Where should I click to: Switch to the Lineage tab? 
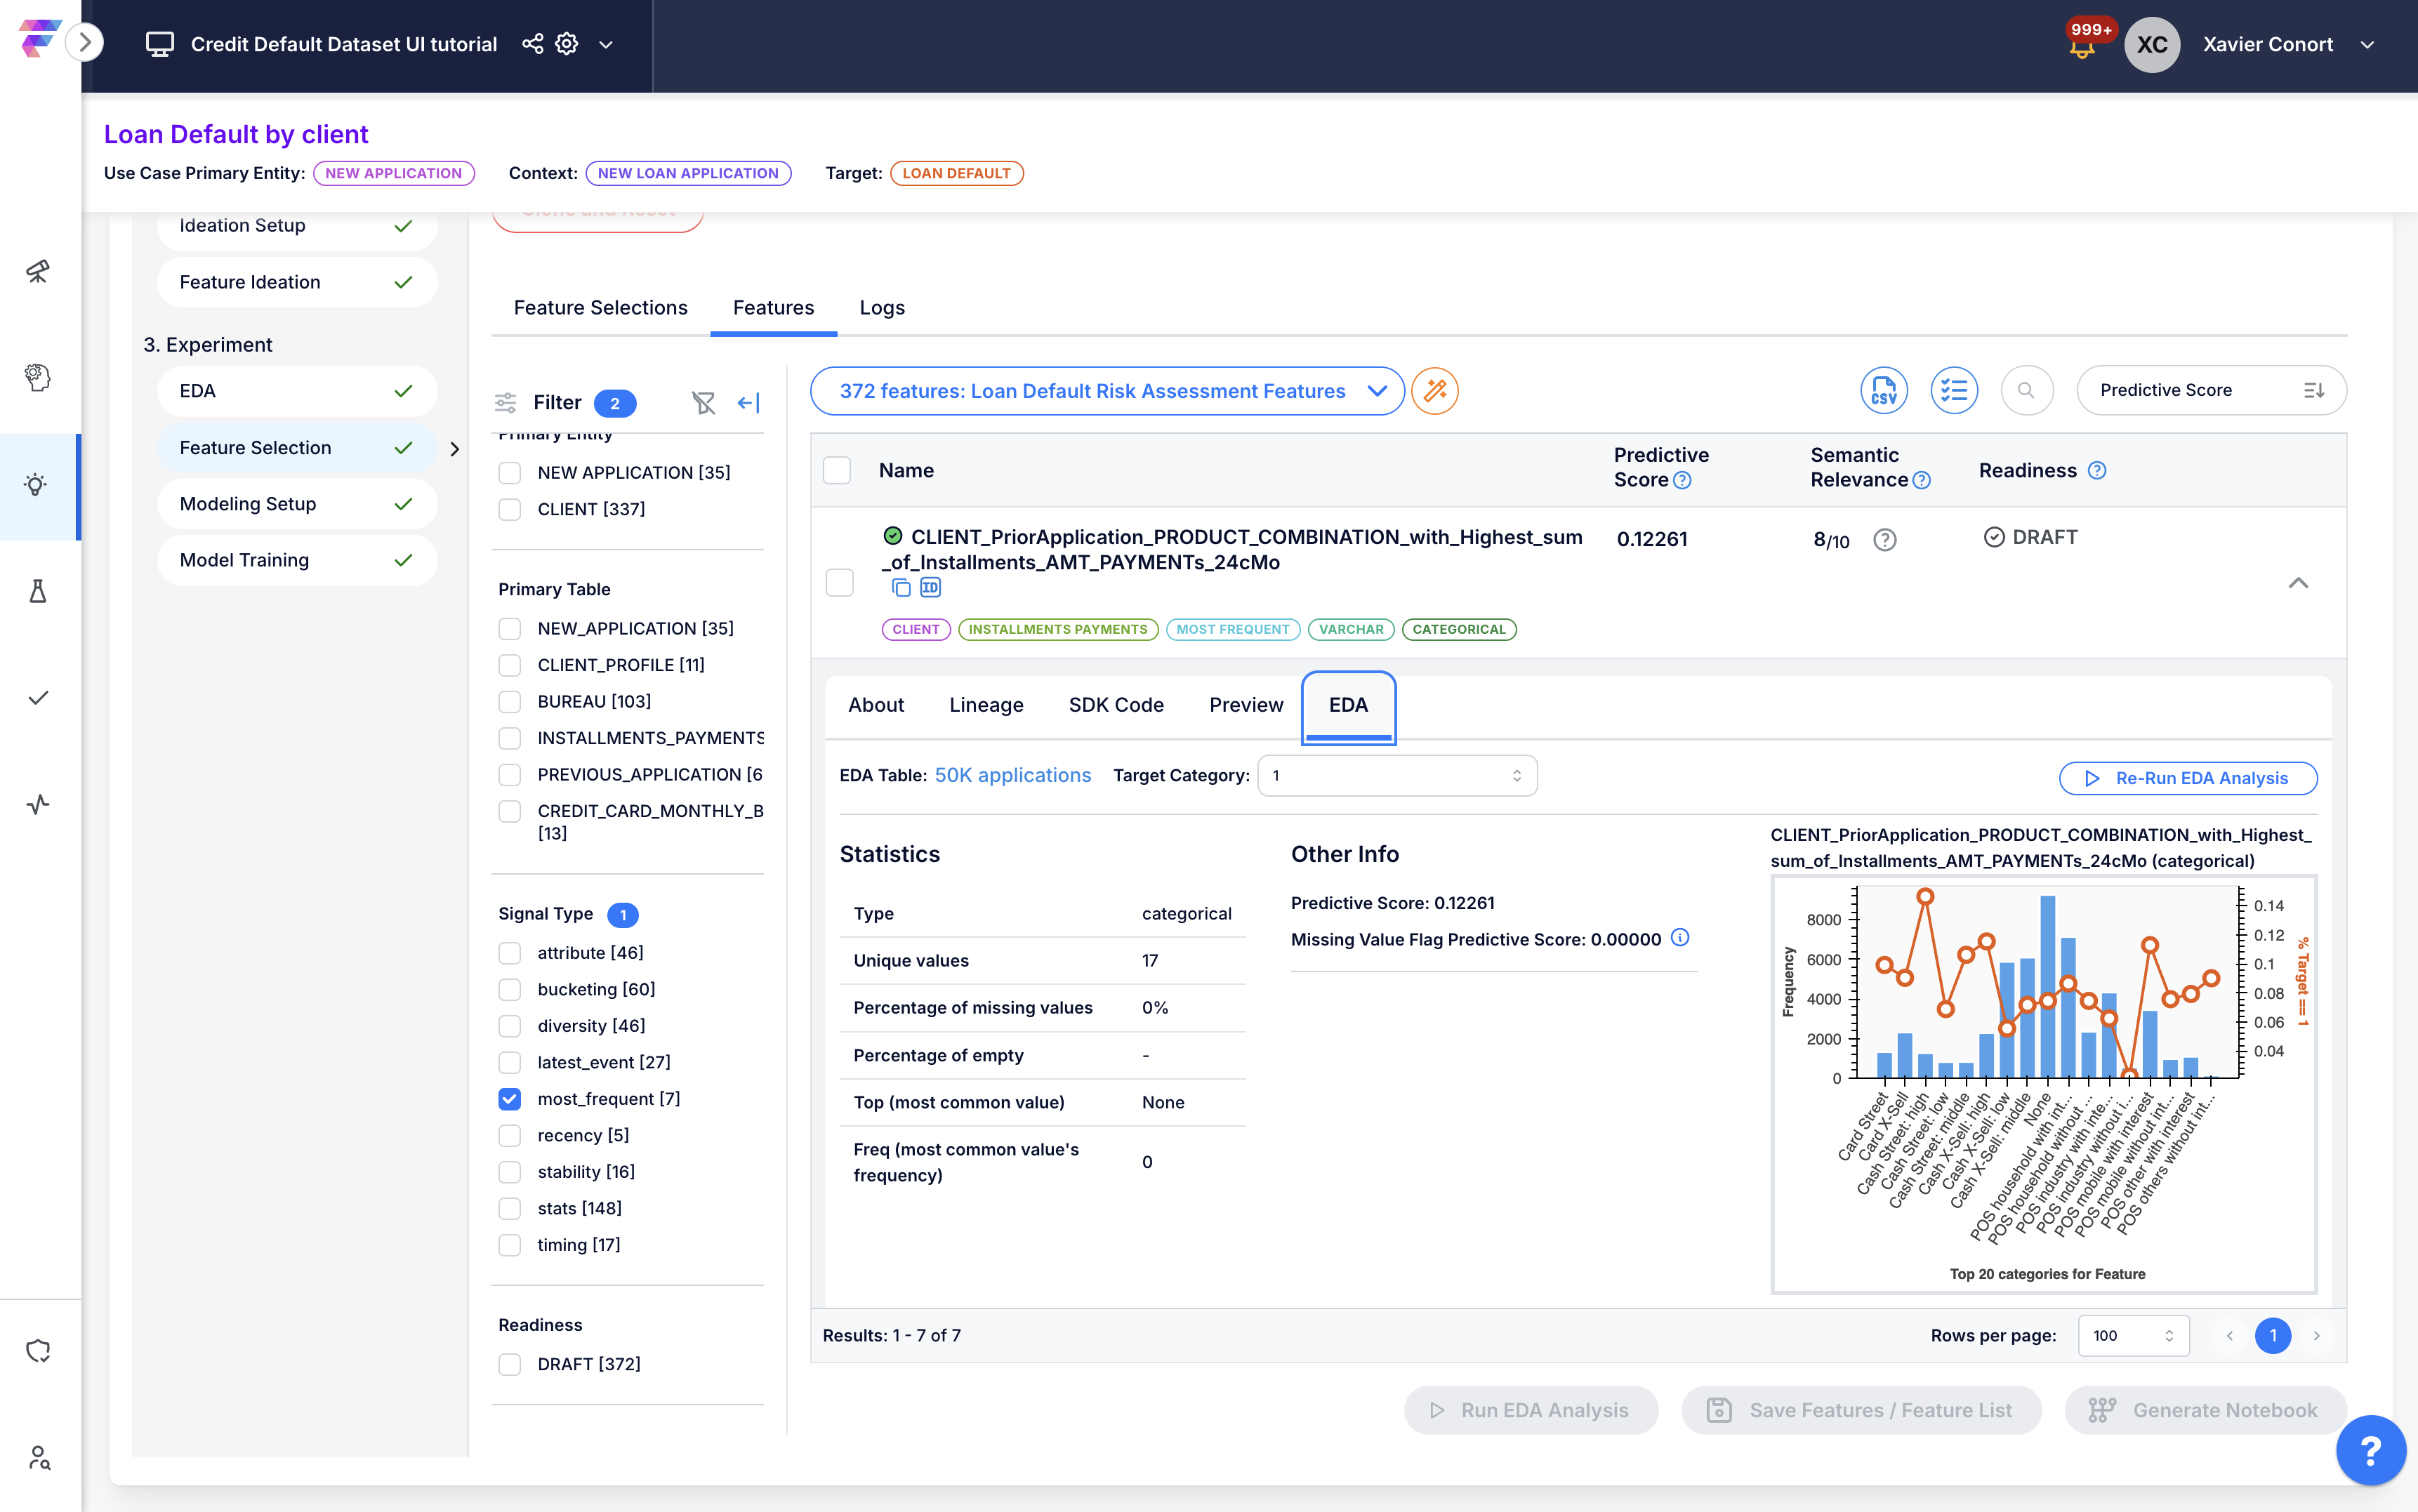[x=985, y=705]
